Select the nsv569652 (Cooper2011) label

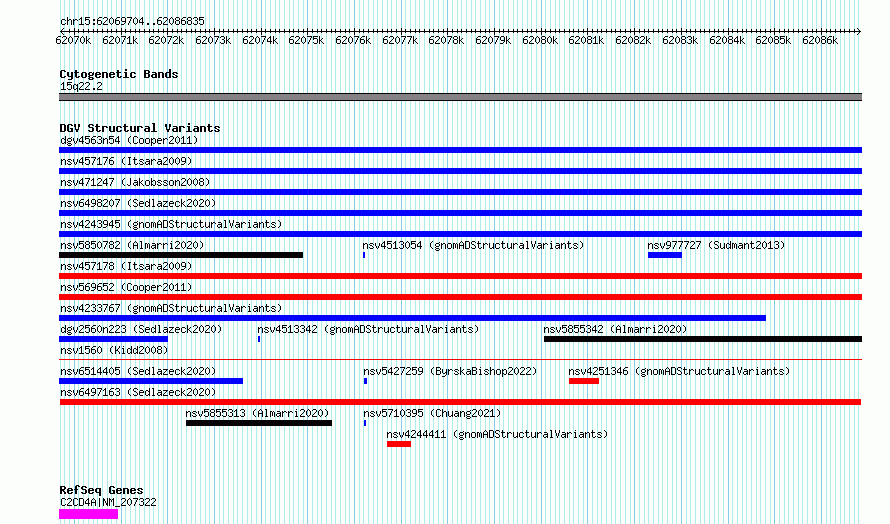coord(126,287)
